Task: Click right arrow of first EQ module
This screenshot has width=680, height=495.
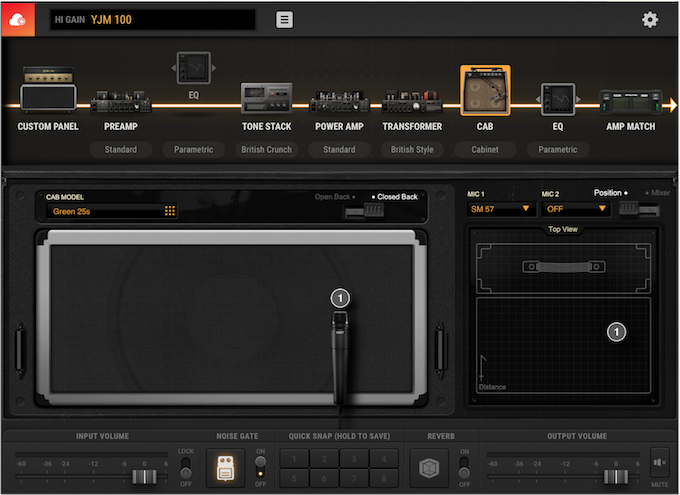Action: 214,68
